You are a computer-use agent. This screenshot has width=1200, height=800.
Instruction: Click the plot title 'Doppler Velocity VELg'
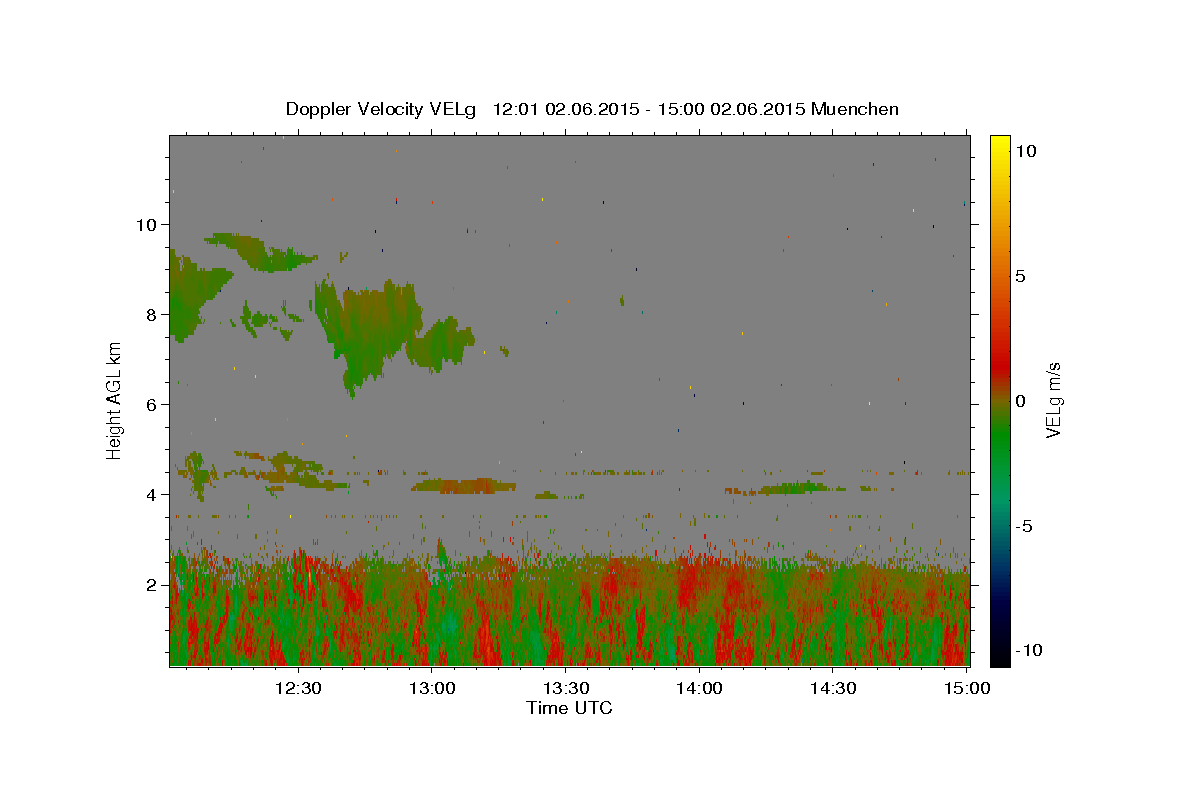click(382, 109)
